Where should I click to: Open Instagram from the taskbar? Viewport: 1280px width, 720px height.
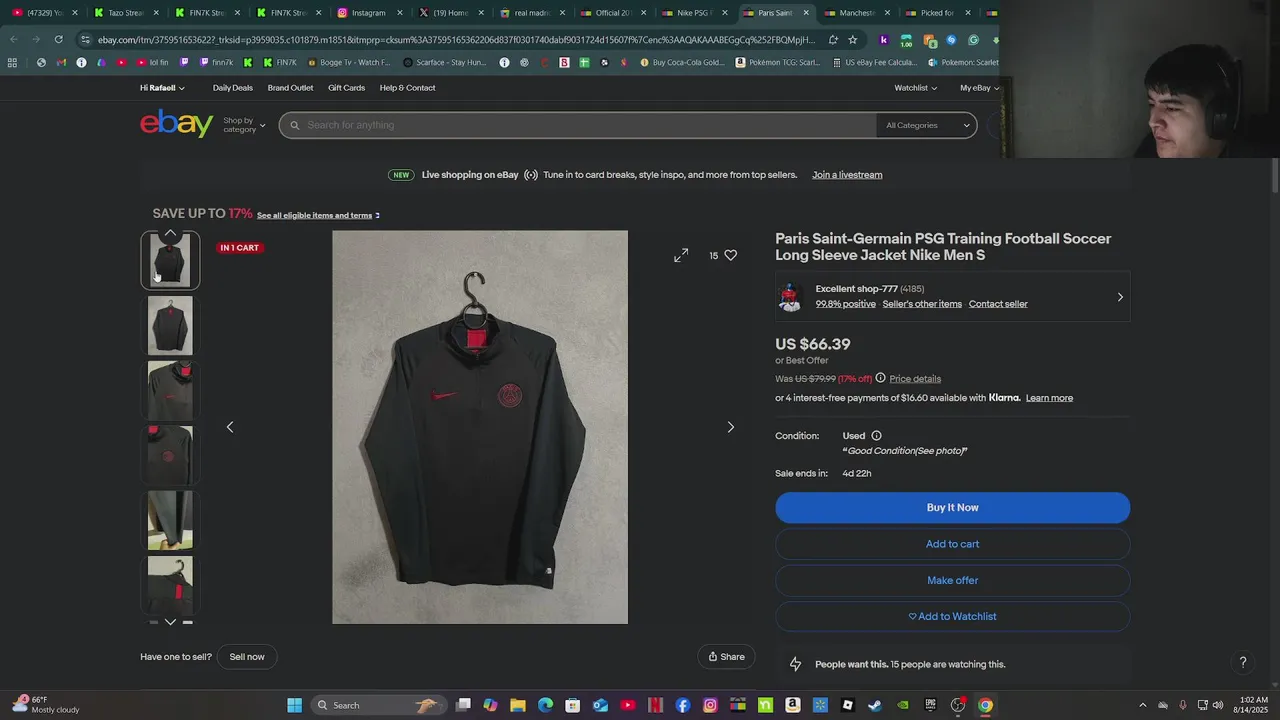[710, 705]
